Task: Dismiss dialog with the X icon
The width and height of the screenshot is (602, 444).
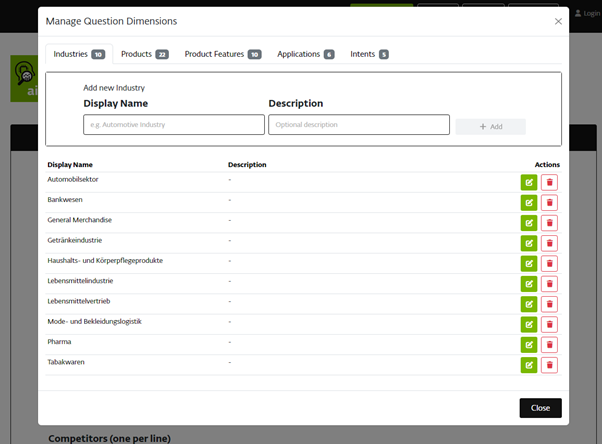Action: click(x=558, y=21)
